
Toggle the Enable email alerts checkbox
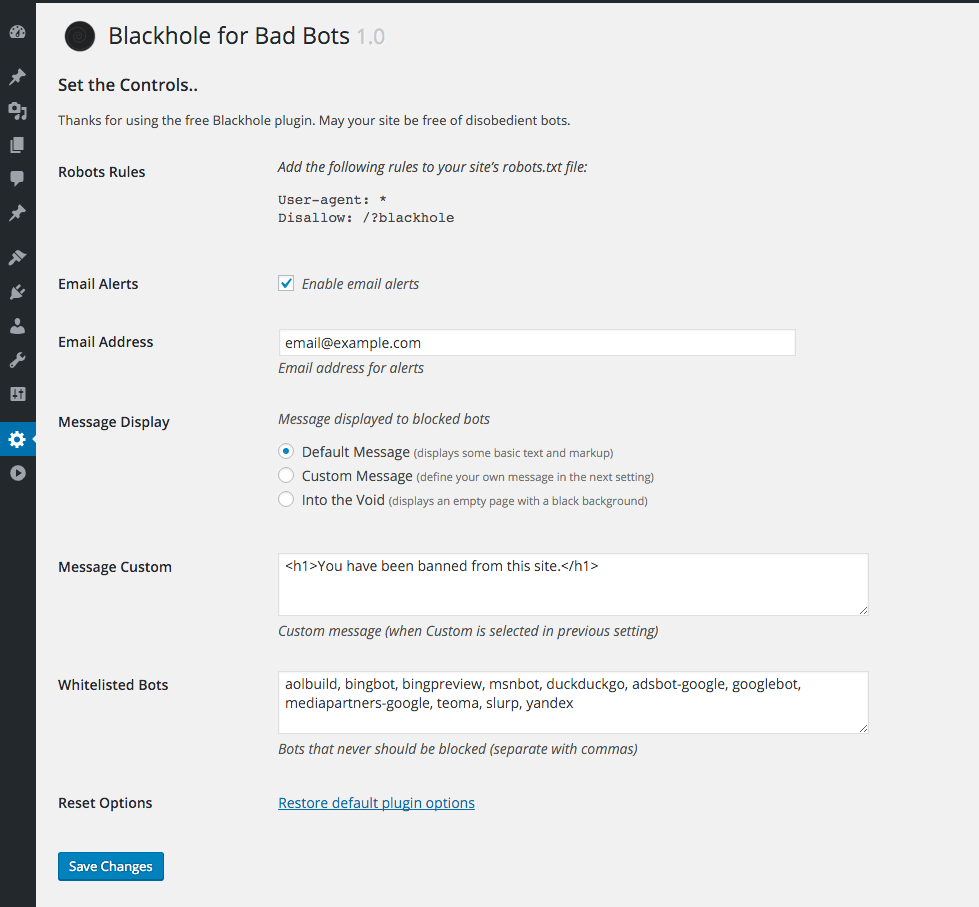[286, 284]
